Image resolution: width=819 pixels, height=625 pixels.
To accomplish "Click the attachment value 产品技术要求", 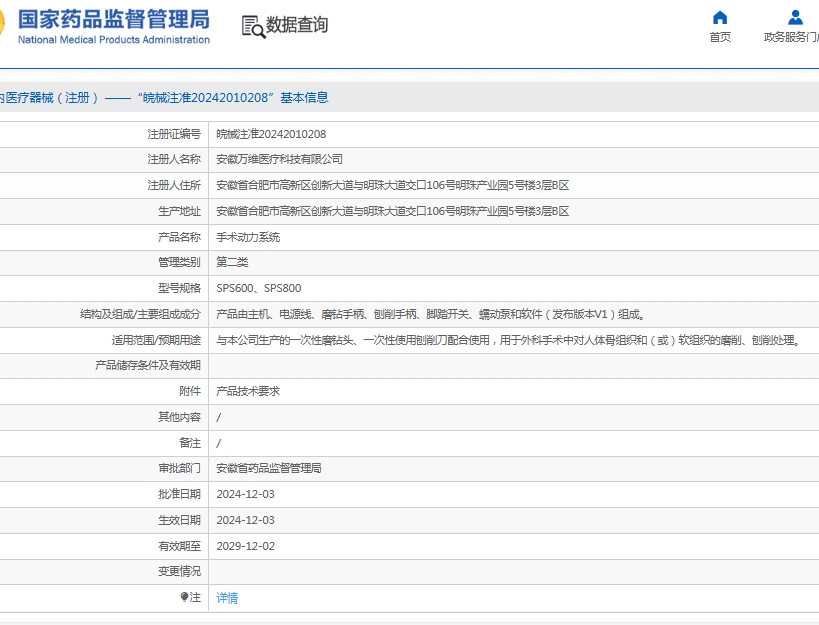I will (248, 391).
